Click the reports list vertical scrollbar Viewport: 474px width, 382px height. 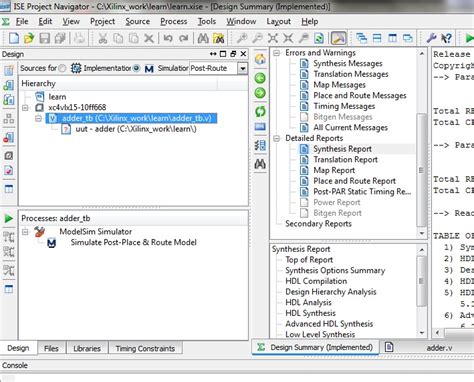coord(421,143)
